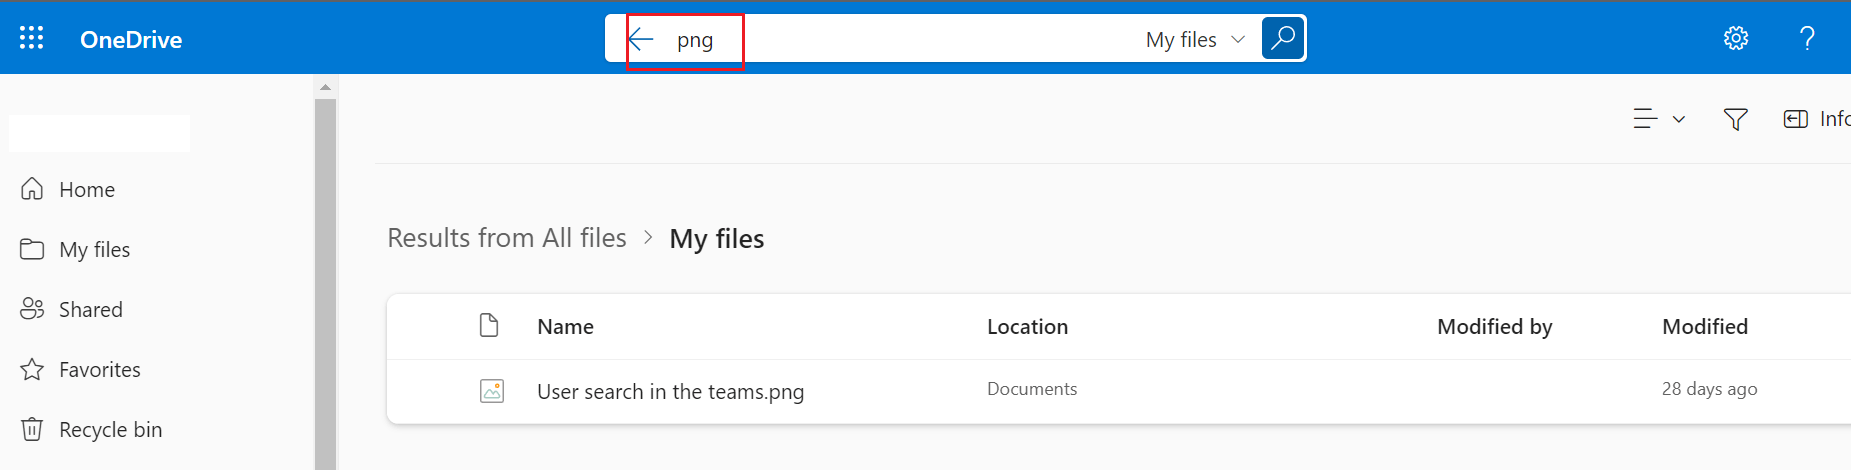The width and height of the screenshot is (1851, 470).
Task: Click the 28 days ago cell
Action: (x=1709, y=389)
